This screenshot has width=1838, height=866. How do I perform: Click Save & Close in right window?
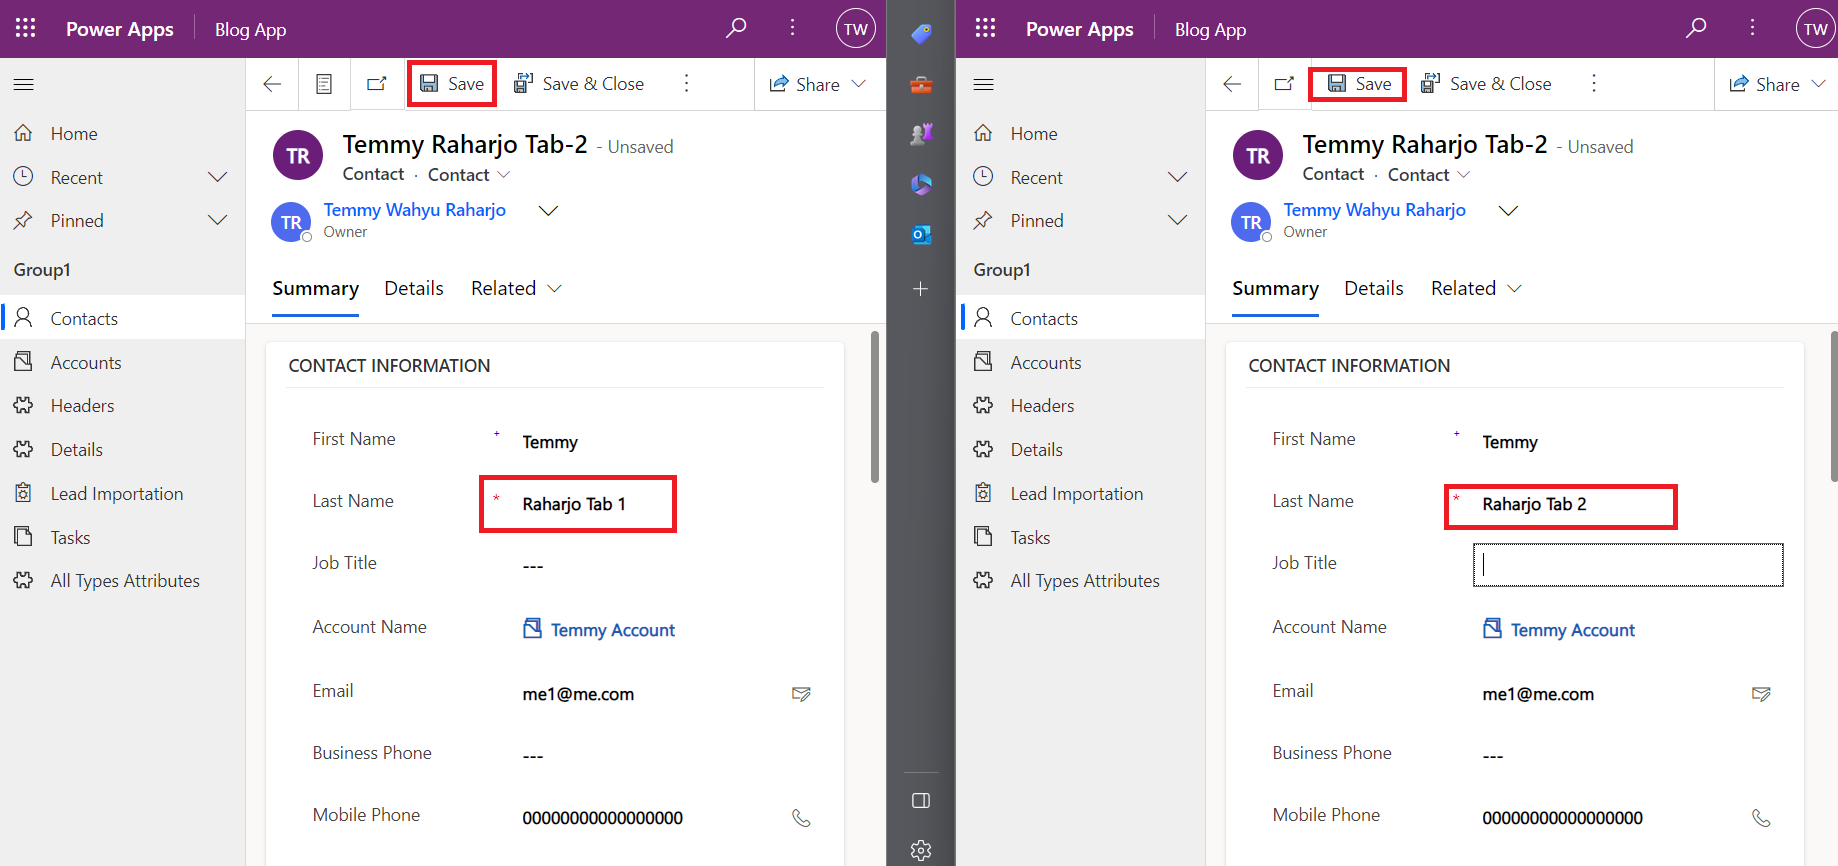pyautogui.click(x=1486, y=84)
